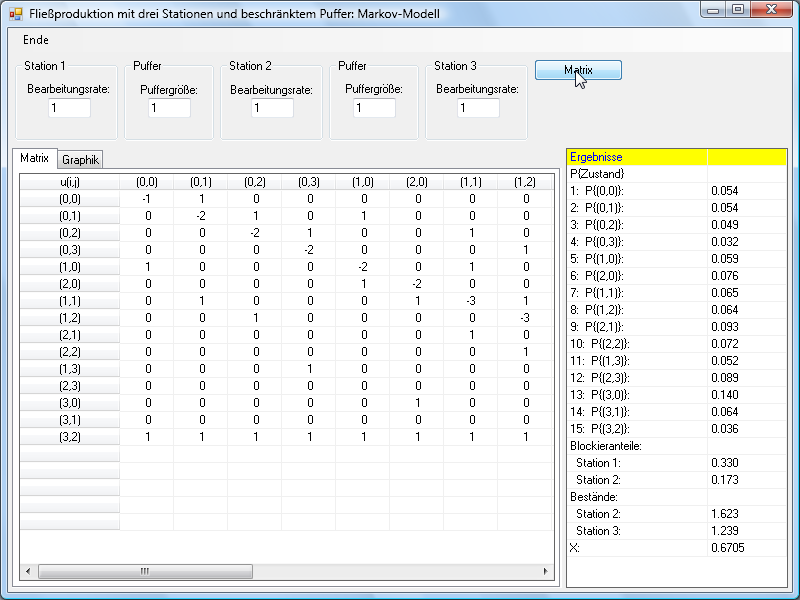Minimize the application window
The width and height of the screenshot is (800, 600).
(x=714, y=10)
